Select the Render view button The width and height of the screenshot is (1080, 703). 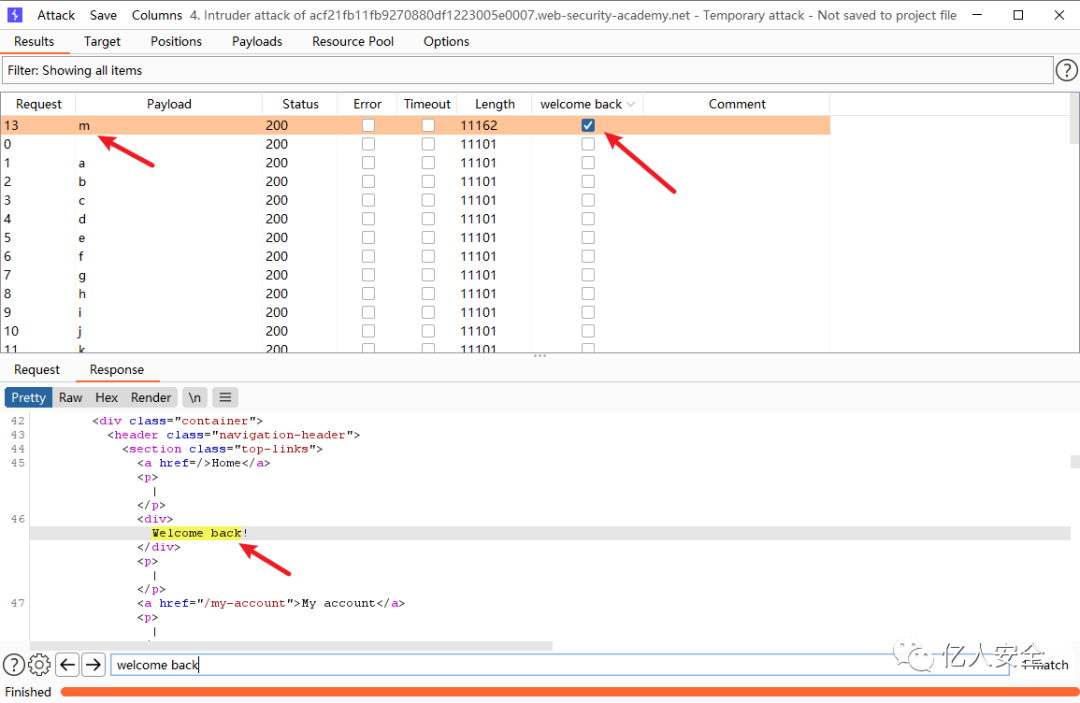151,397
